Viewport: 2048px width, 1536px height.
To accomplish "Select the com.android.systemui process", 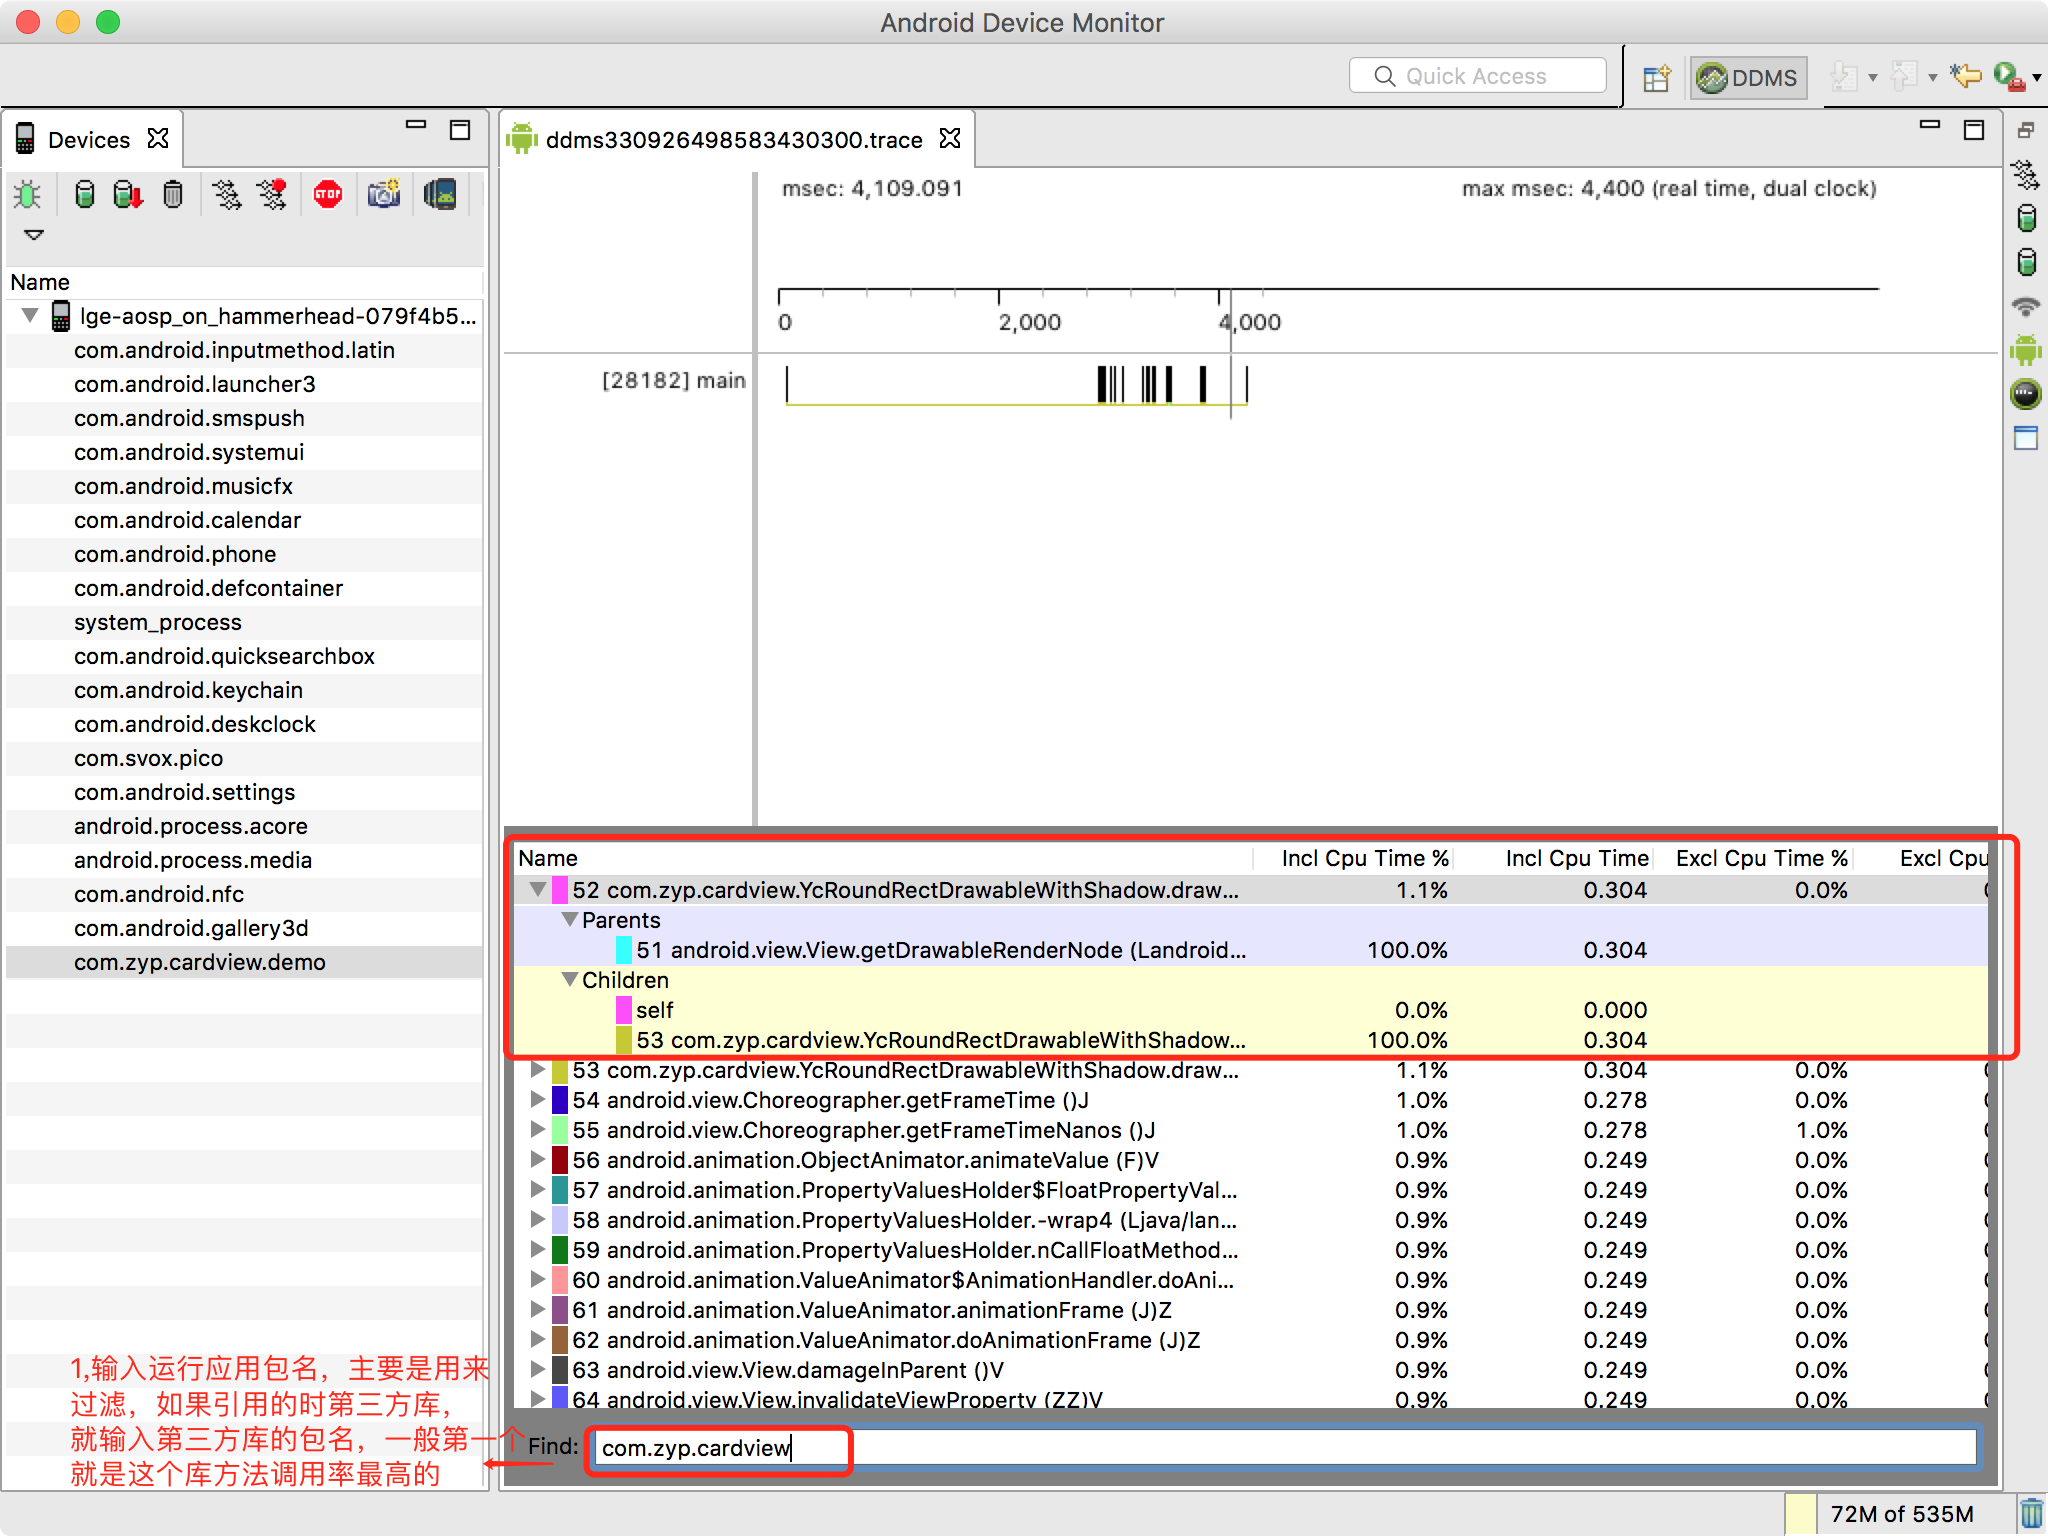I will (x=189, y=452).
